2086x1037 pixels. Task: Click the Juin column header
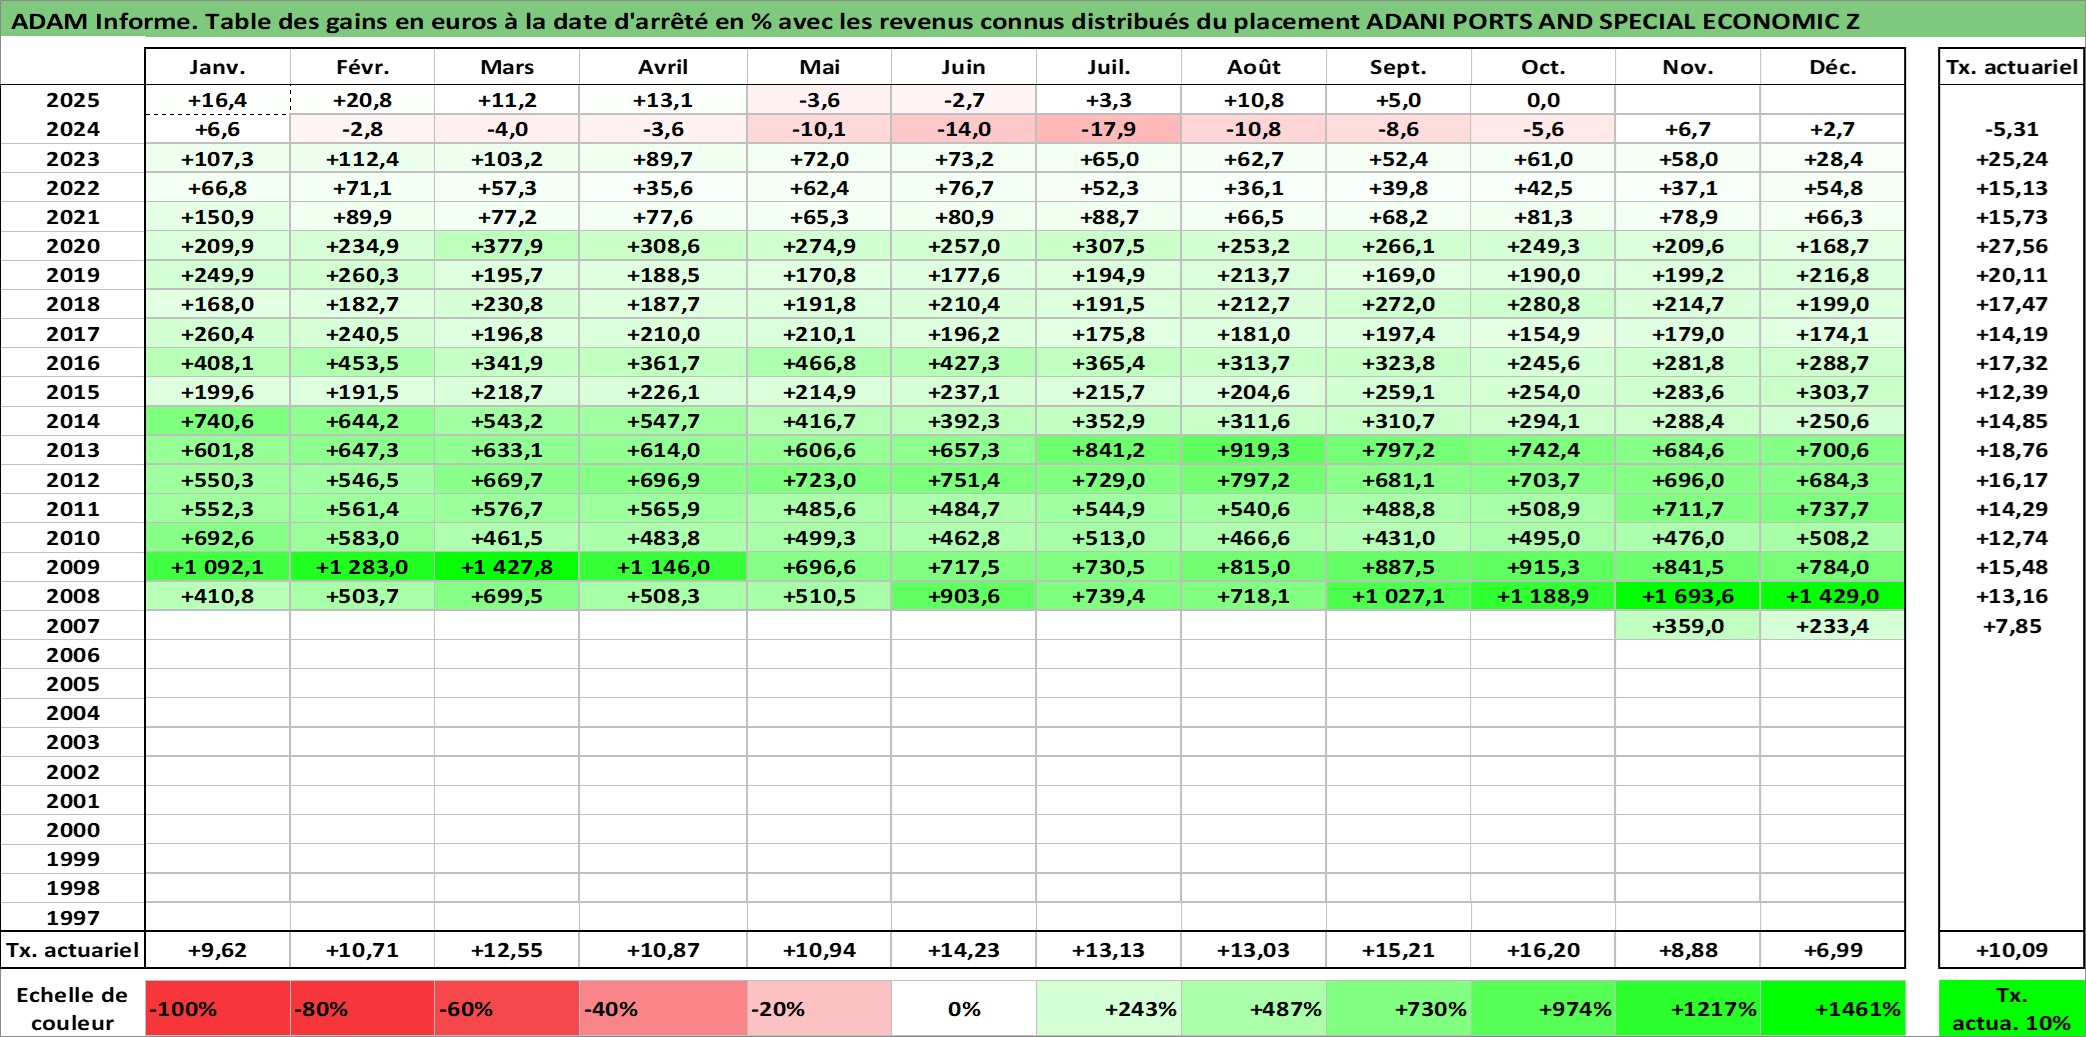click(964, 67)
